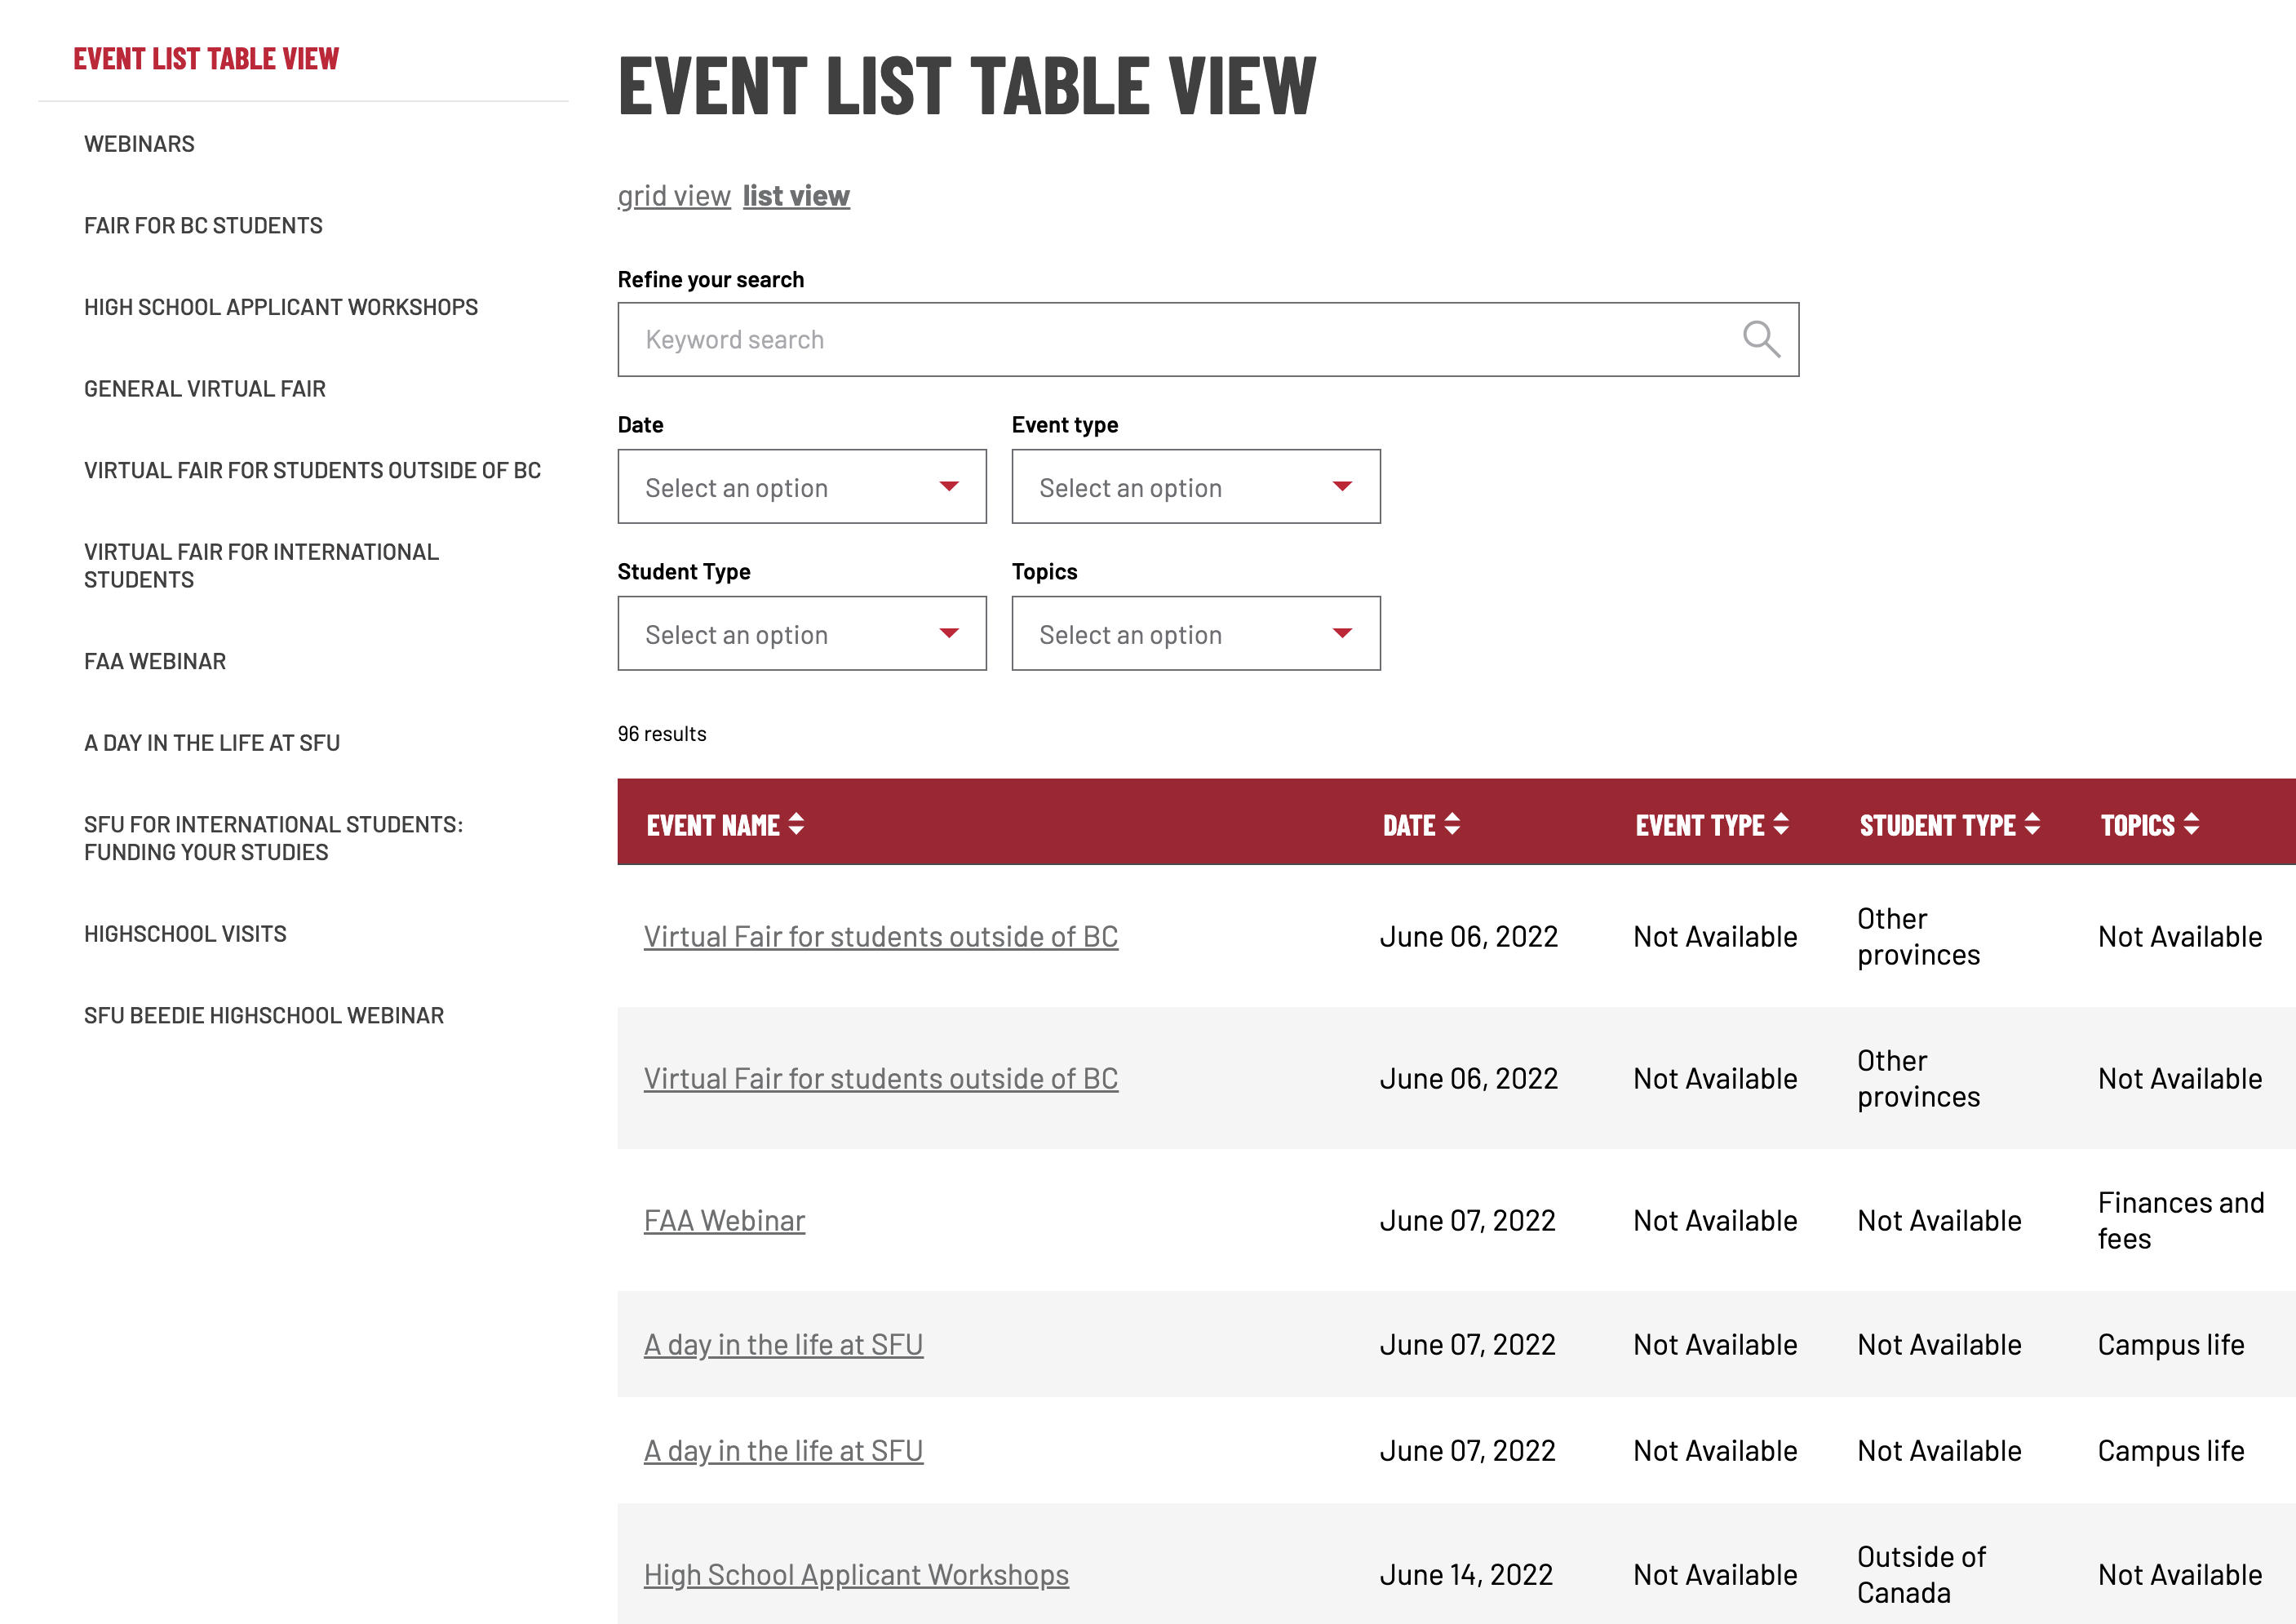Click the magnifying glass search icon

(1760, 340)
